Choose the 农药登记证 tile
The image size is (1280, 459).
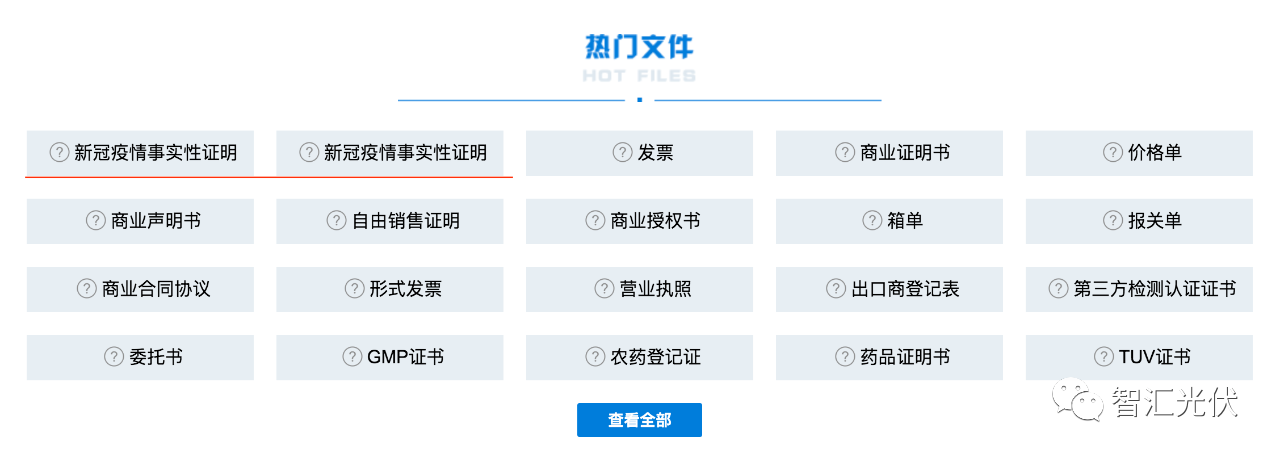click(x=639, y=357)
